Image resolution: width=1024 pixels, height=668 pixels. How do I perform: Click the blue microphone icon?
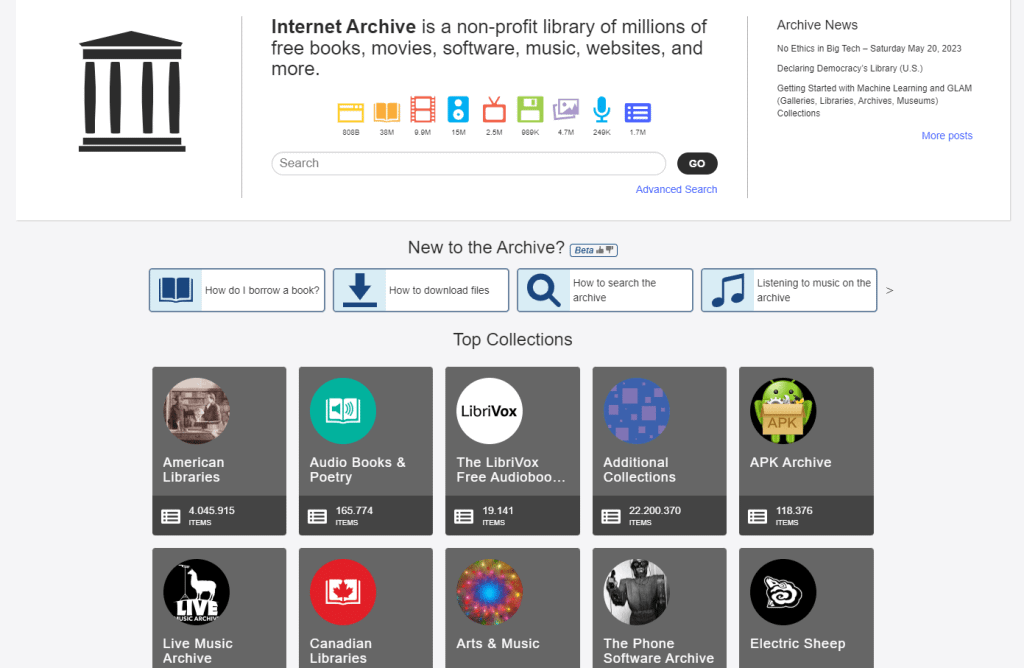(601, 109)
